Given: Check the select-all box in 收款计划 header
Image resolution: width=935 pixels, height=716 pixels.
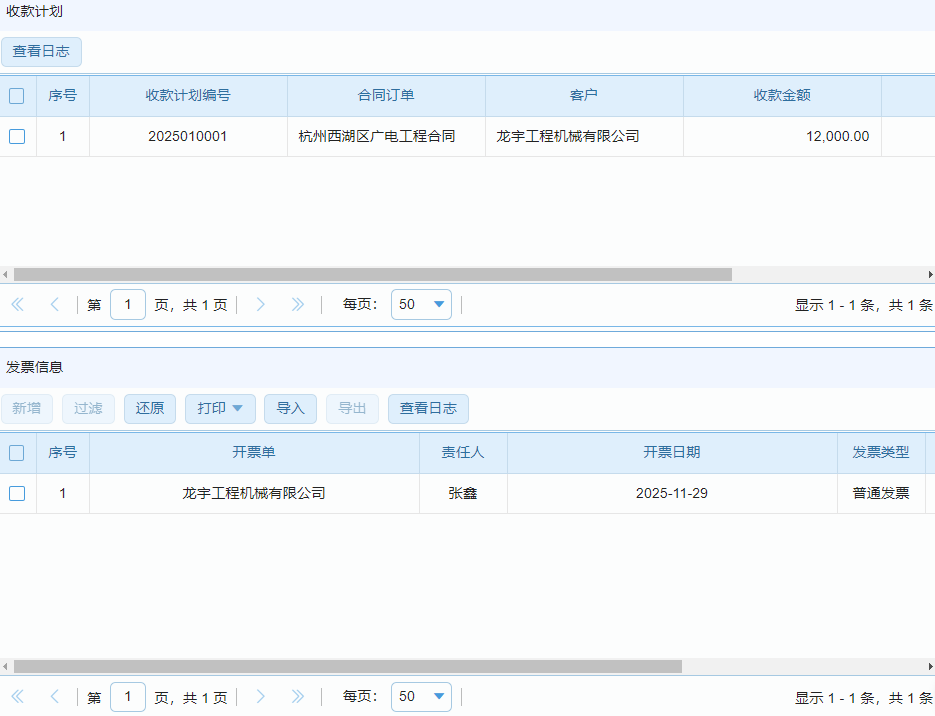Looking at the screenshot, I should (17, 96).
